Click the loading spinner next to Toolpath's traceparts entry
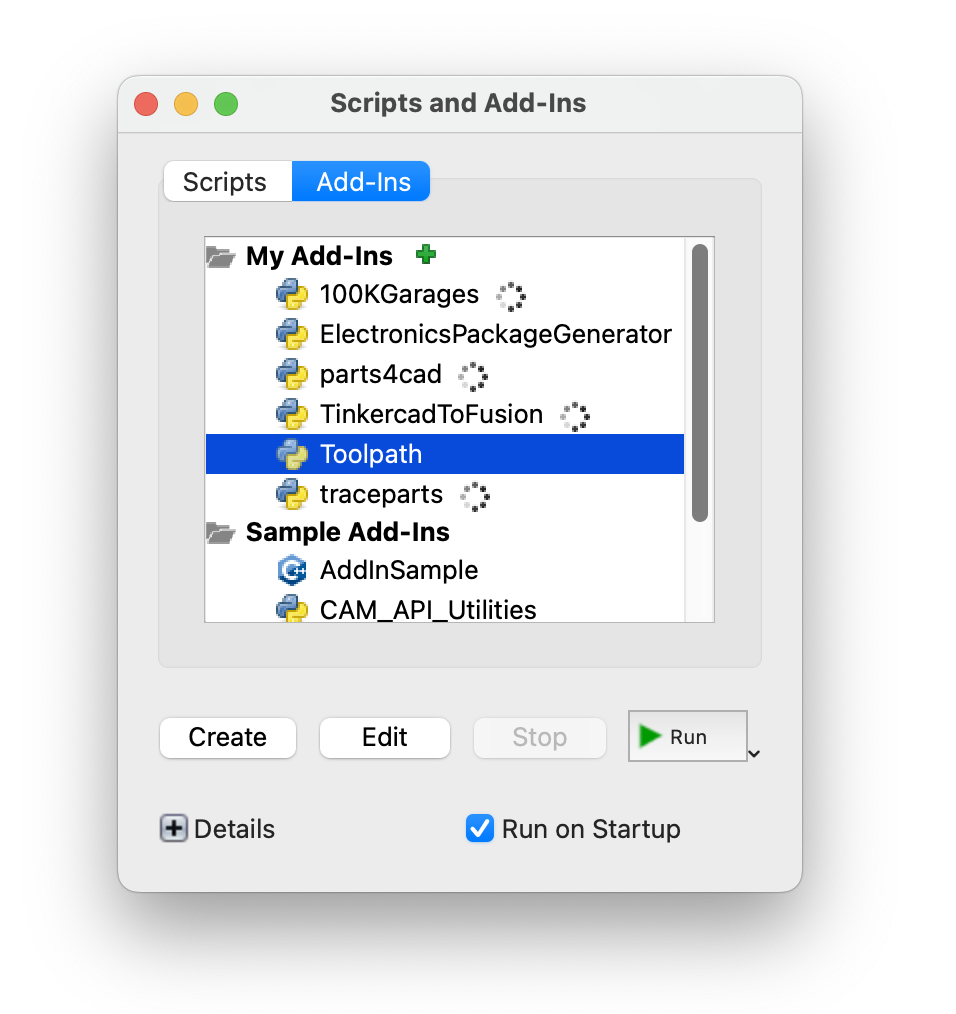Image resolution: width=956 pixels, height=1014 pixels. click(474, 495)
